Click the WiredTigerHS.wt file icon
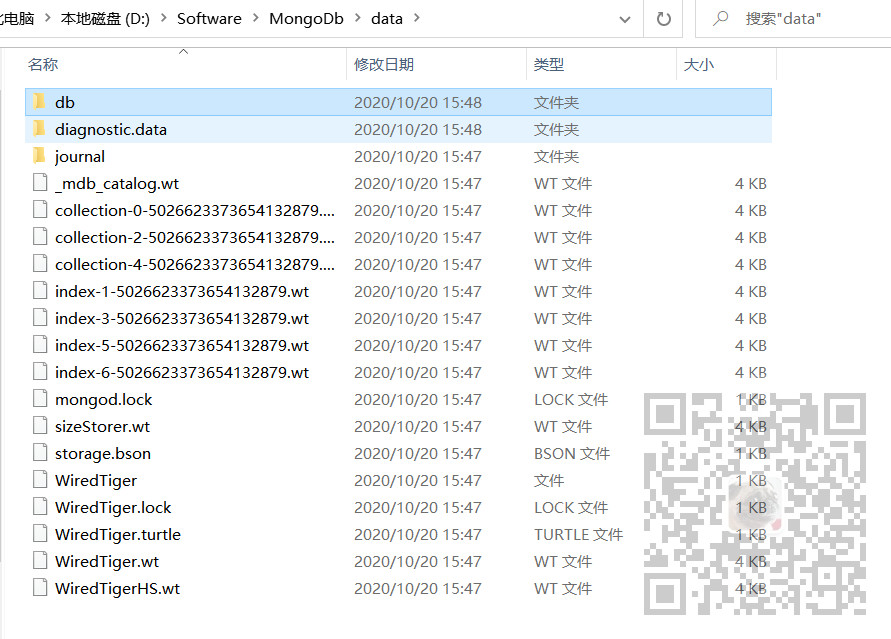This screenshot has width=891, height=639. pyautogui.click(x=40, y=587)
